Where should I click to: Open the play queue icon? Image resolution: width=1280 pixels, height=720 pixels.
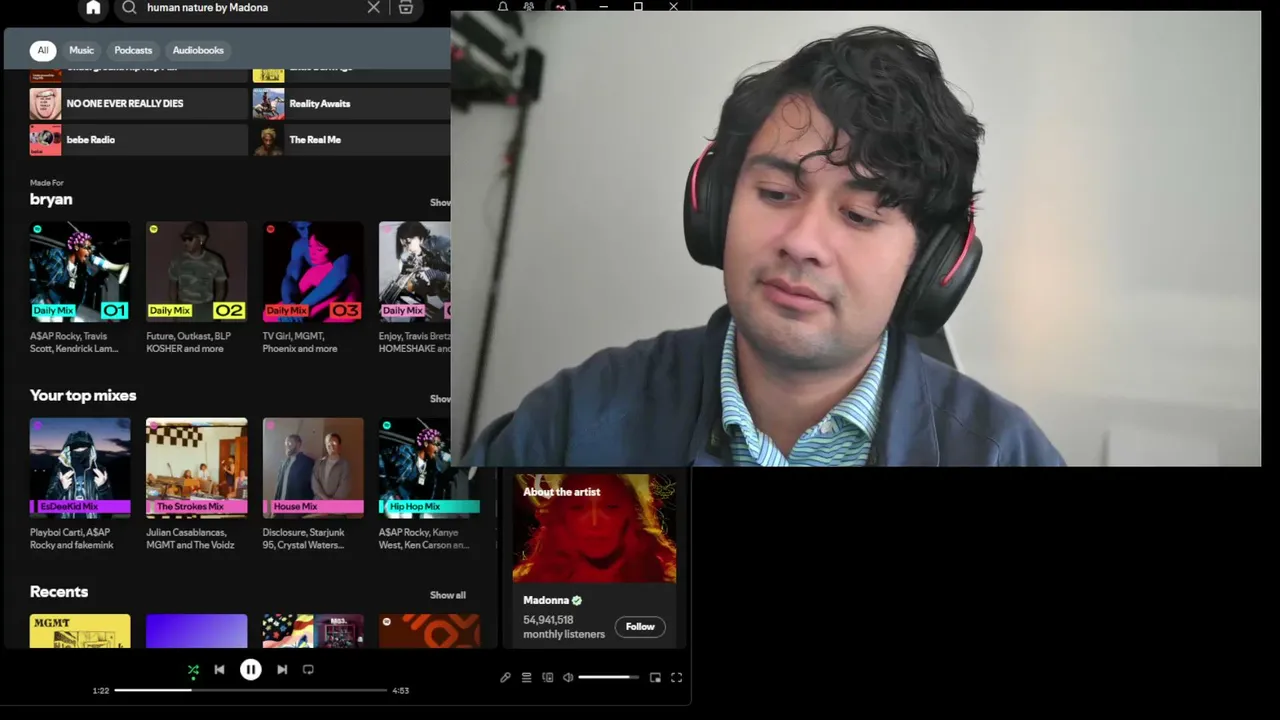pyautogui.click(x=526, y=677)
